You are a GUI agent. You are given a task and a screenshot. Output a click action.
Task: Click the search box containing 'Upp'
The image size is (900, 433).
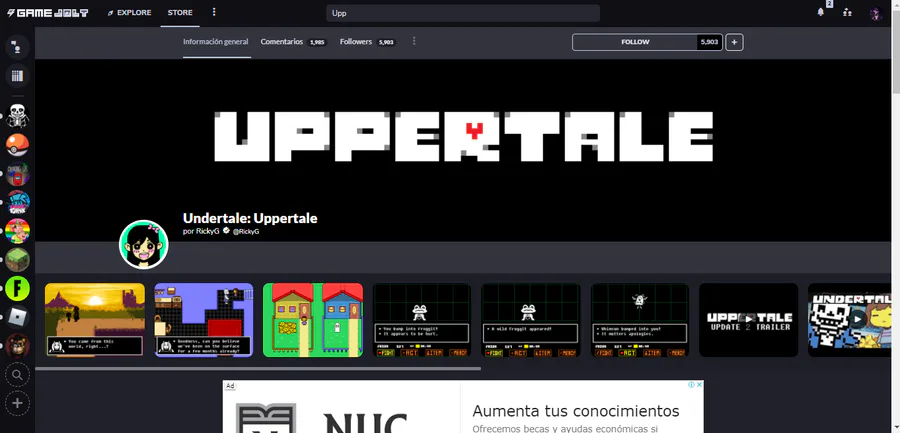click(x=463, y=13)
